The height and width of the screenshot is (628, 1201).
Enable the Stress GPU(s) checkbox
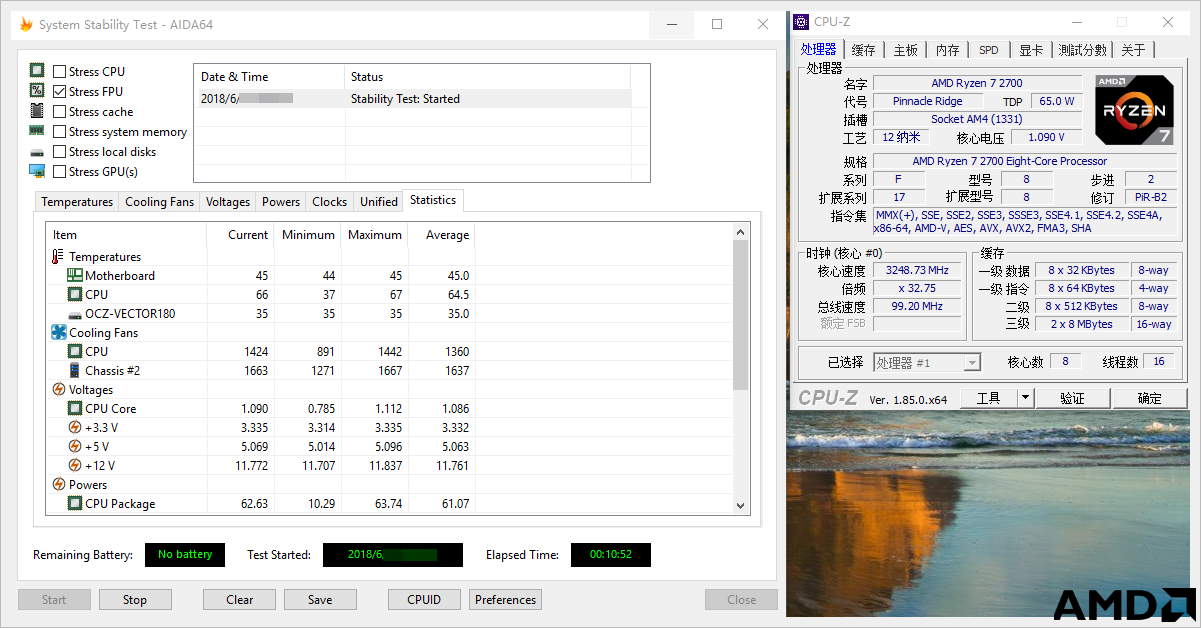point(60,172)
